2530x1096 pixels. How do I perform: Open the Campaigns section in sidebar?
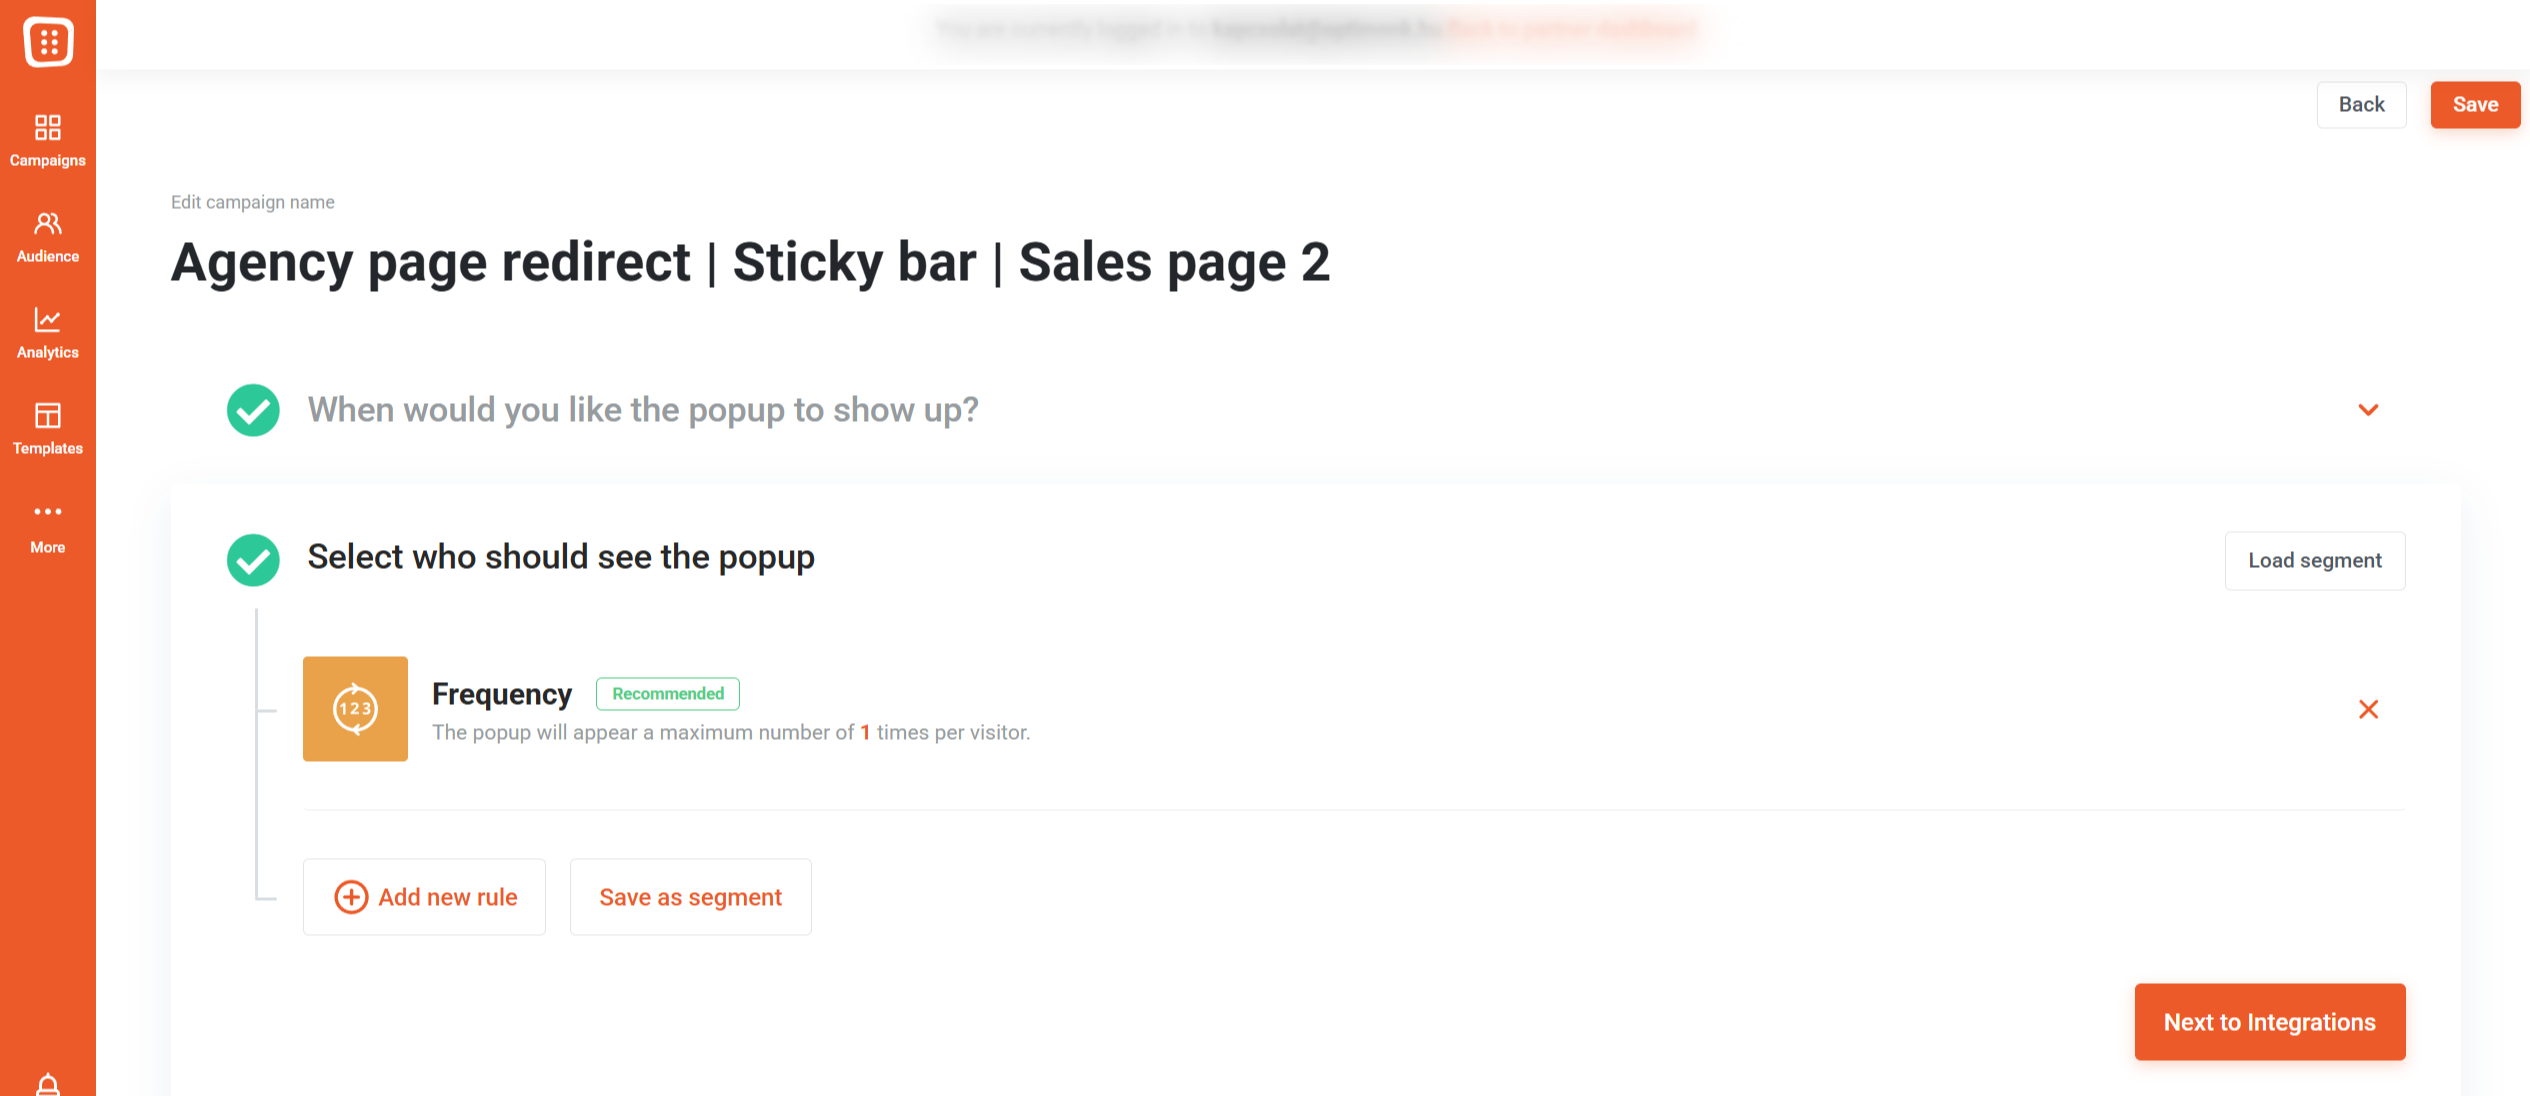click(47, 141)
